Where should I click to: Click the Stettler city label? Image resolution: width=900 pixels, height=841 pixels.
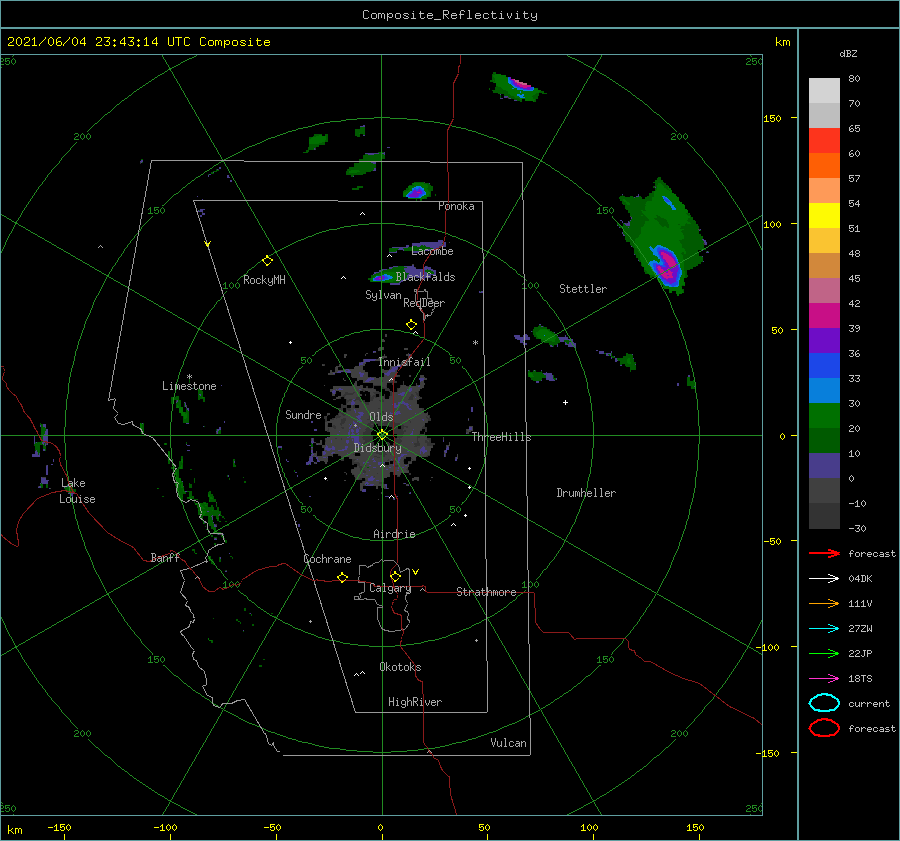[583, 289]
